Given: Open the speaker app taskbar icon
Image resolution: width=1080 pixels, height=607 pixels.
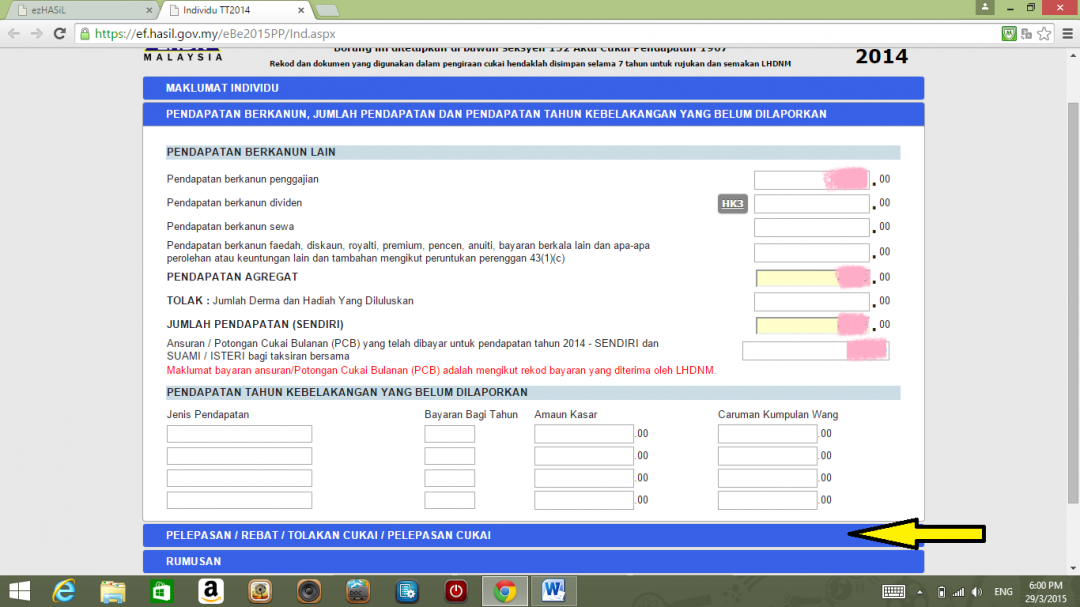Looking at the screenshot, I should pos(309,591).
